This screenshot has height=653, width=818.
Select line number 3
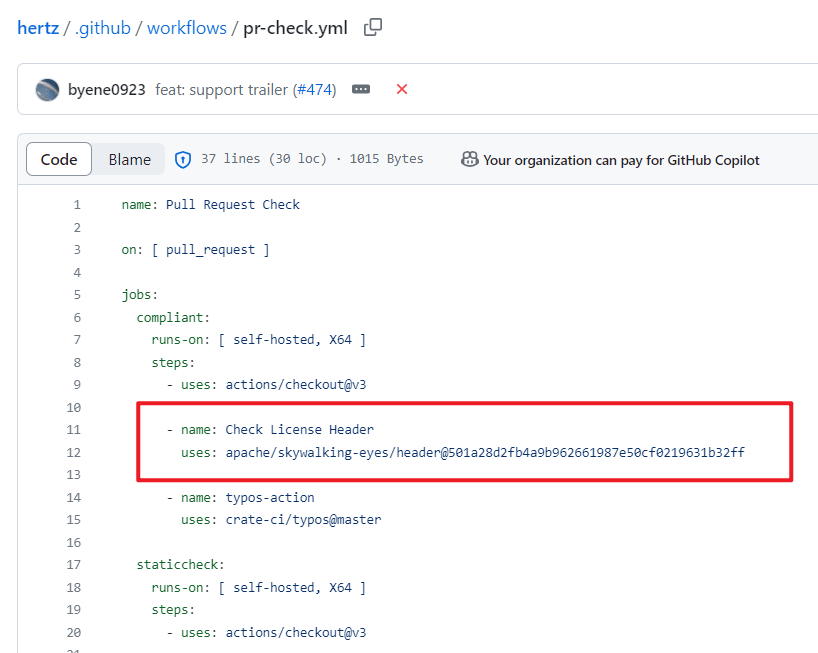click(x=77, y=250)
